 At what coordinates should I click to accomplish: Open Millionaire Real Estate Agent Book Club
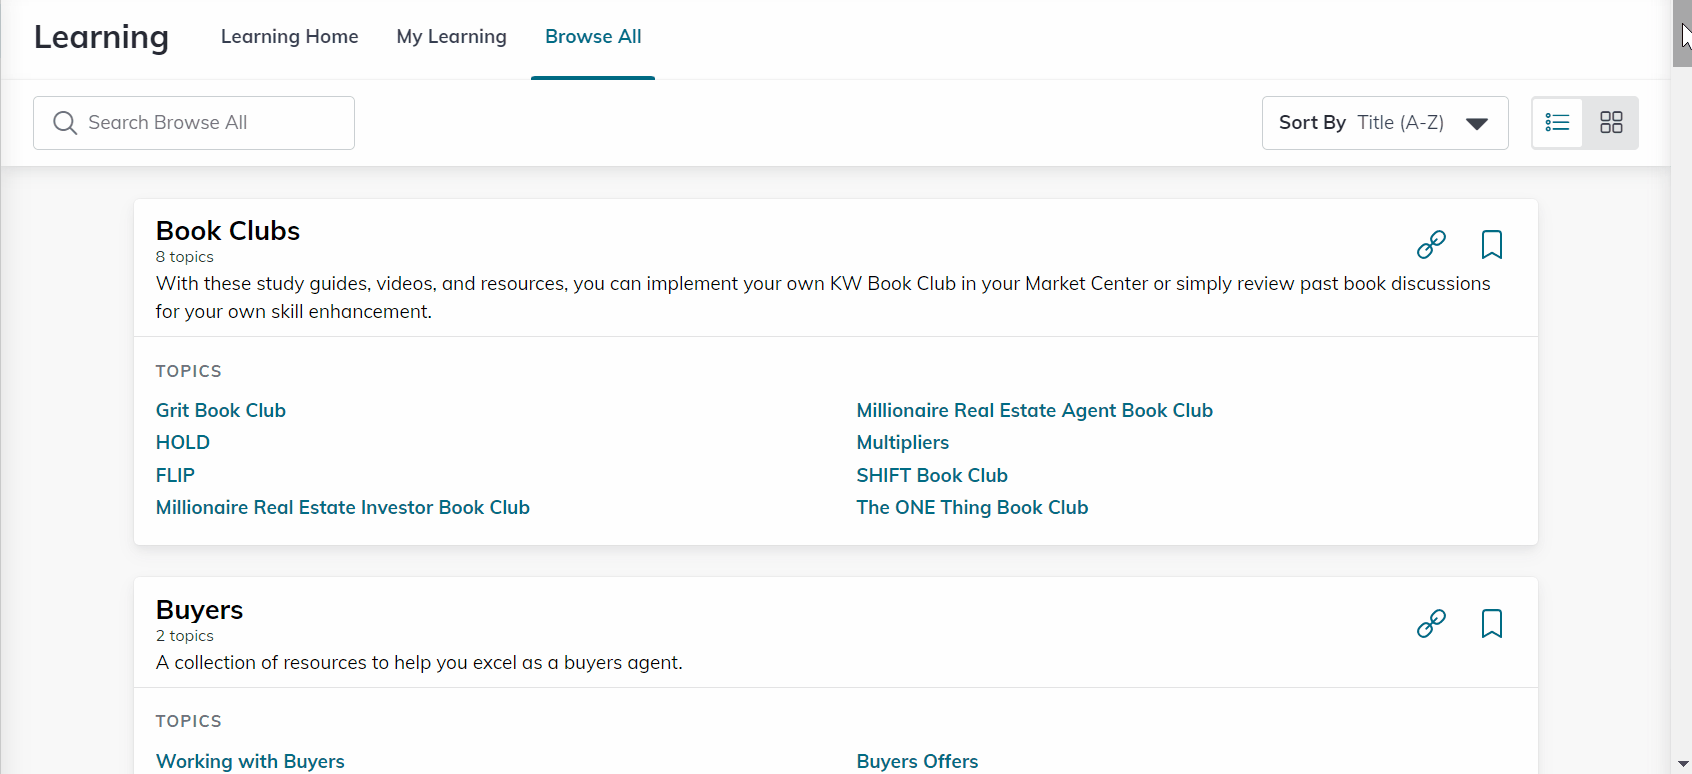coord(1035,410)
